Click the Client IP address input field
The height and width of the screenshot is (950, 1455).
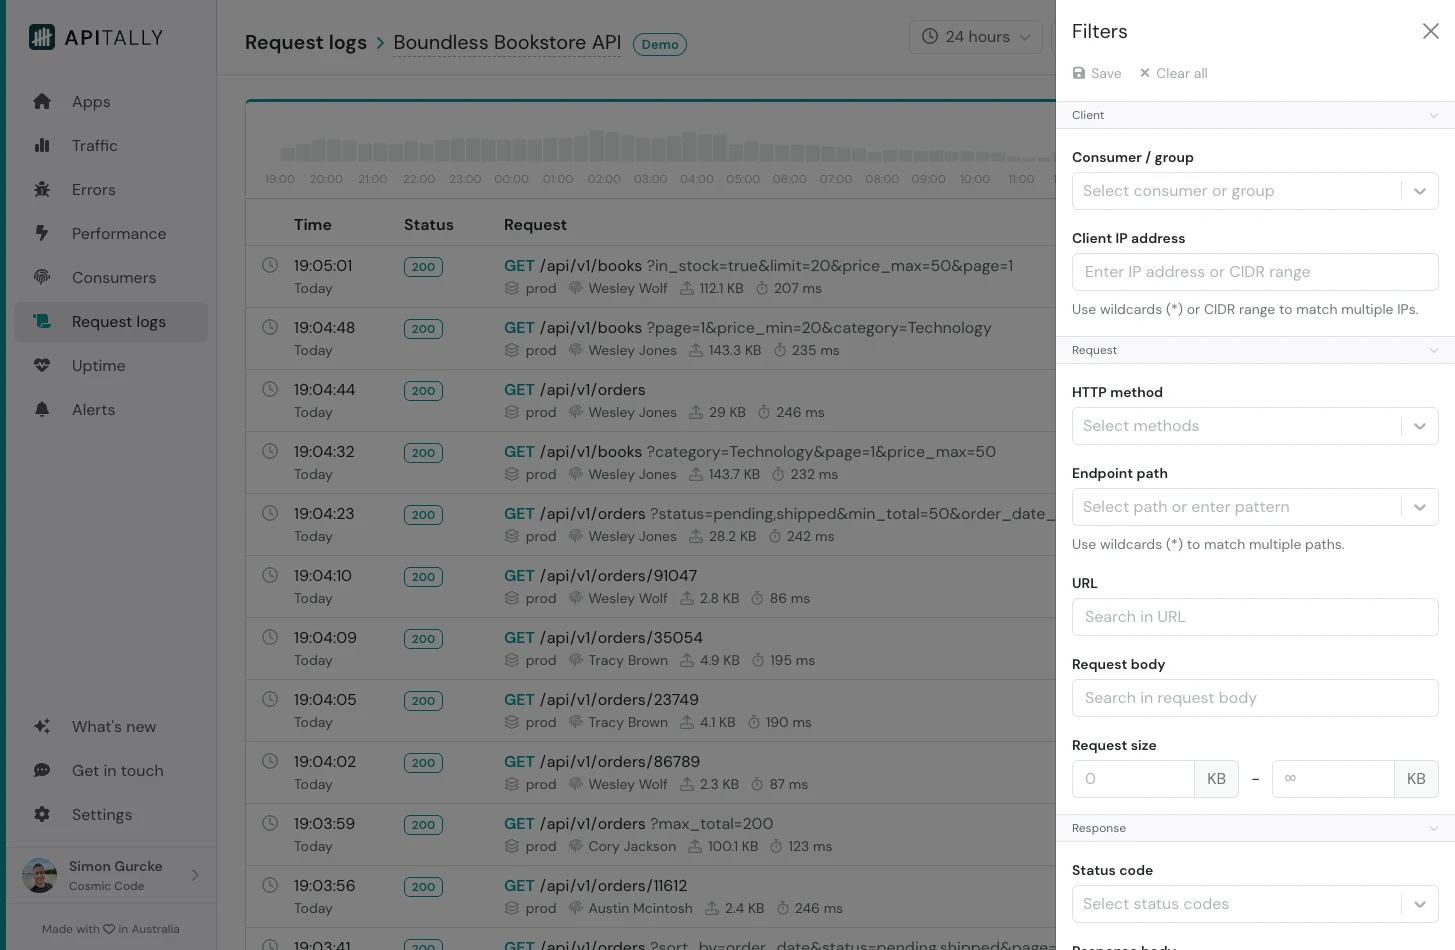(1255, 271)
